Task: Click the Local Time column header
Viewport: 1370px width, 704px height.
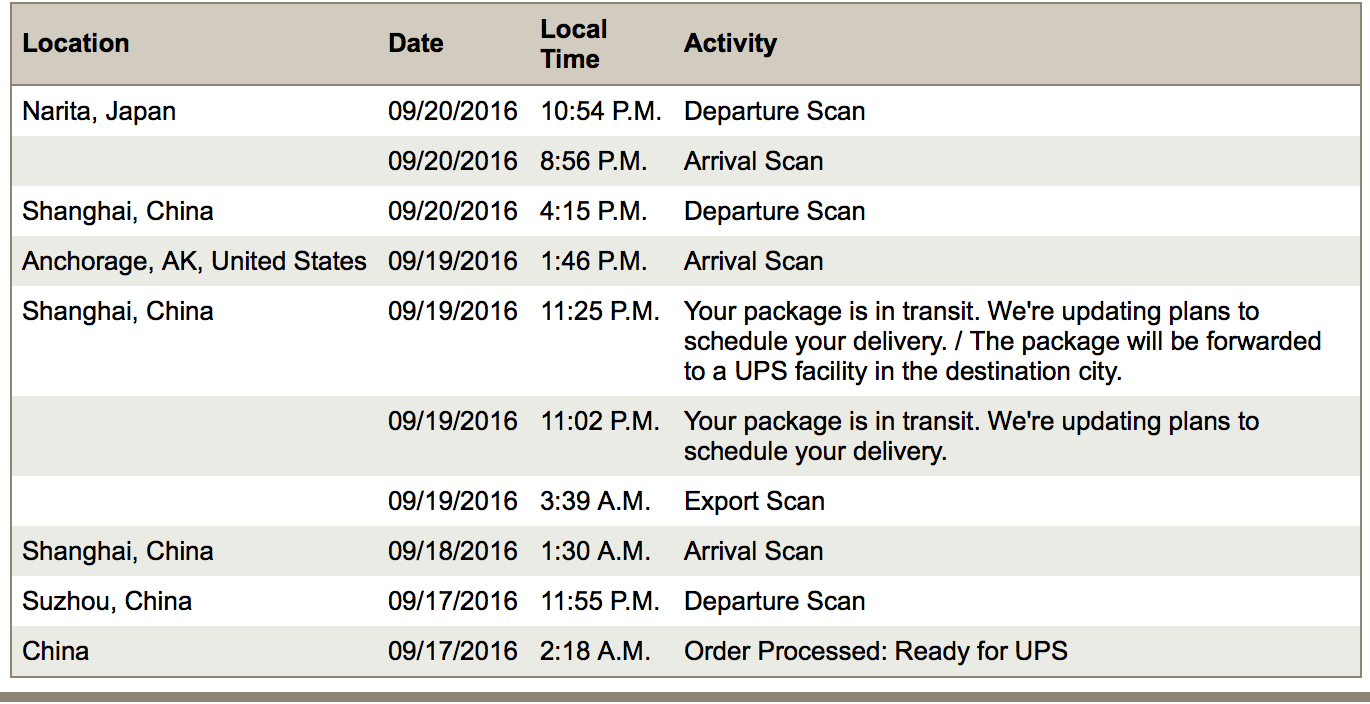Action: point(574,44)
